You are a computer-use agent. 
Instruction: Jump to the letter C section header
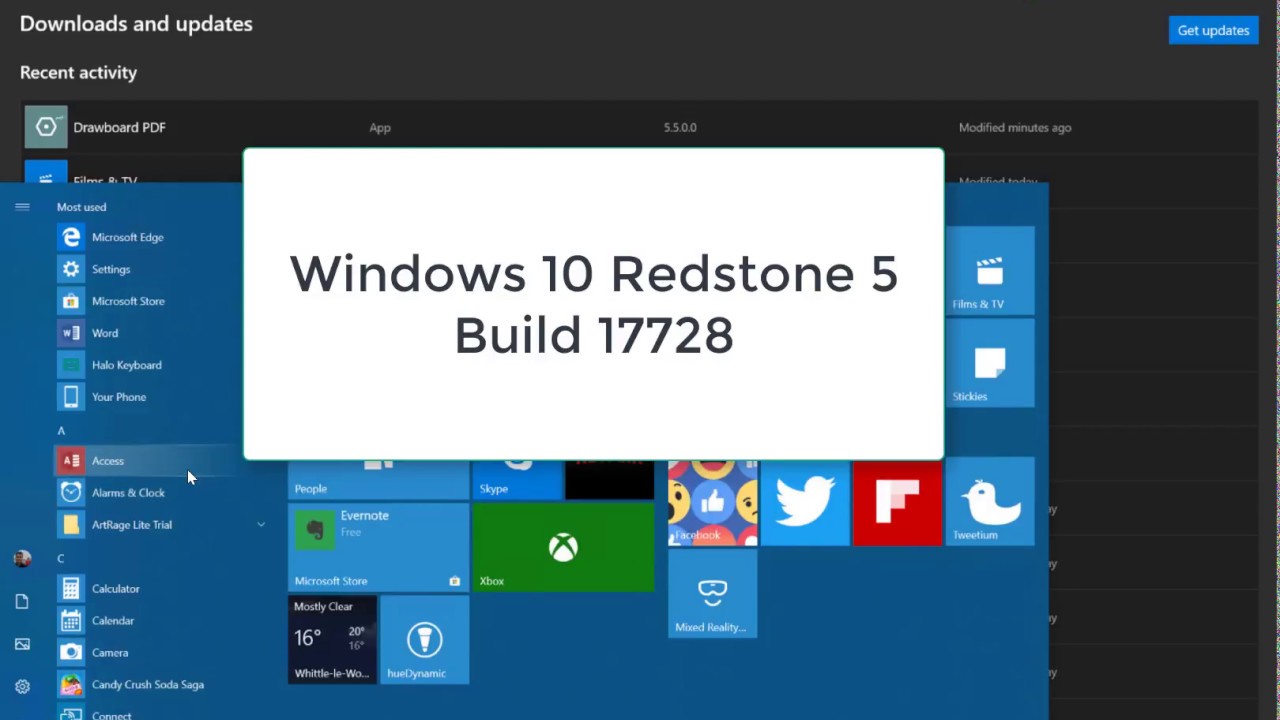click(x=61, y=558)
